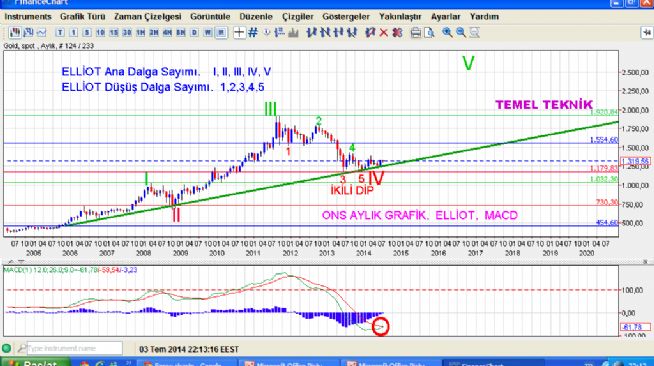Toggle the chart grid icon
This screenshot has height=366, width=654.
tap(253, 33)
